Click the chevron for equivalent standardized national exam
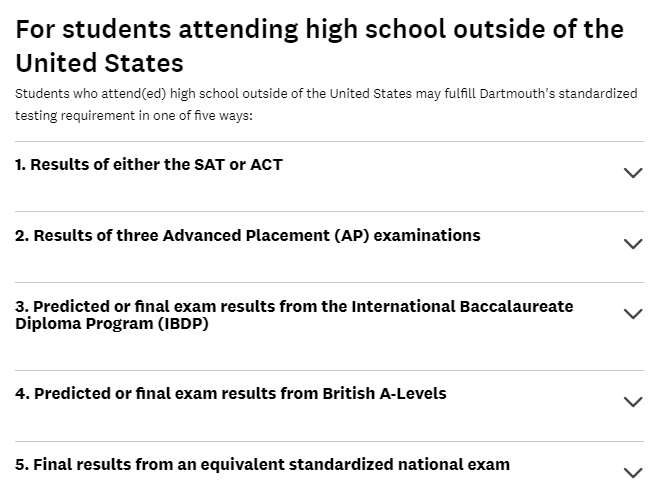This screenshot has height=504, width=658. click(633, 473)
